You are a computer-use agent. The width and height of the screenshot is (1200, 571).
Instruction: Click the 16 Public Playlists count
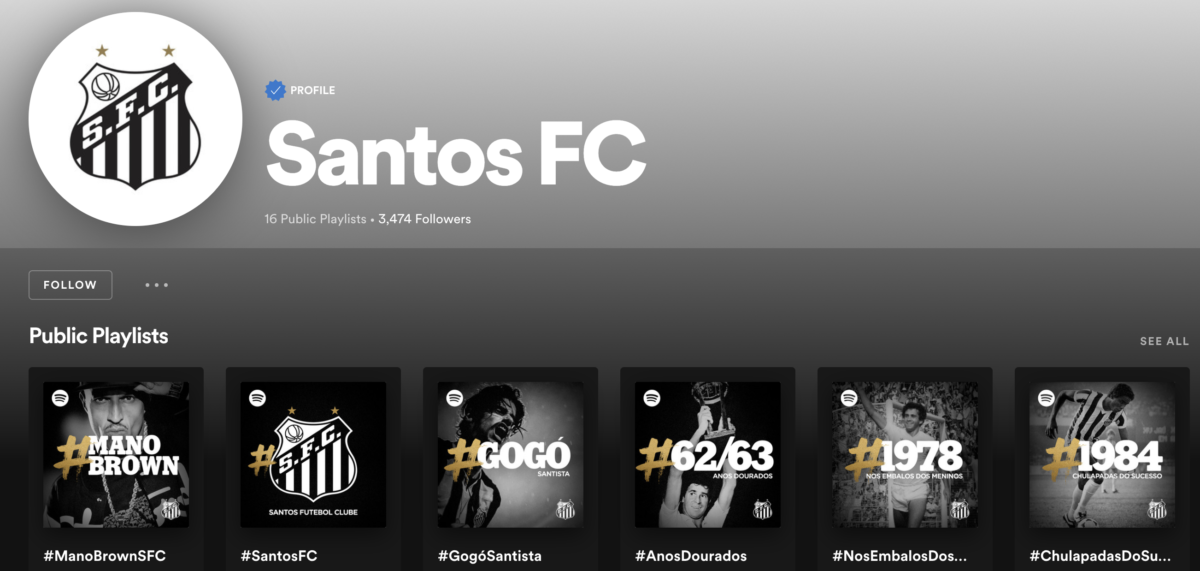(x=315, y=219)
